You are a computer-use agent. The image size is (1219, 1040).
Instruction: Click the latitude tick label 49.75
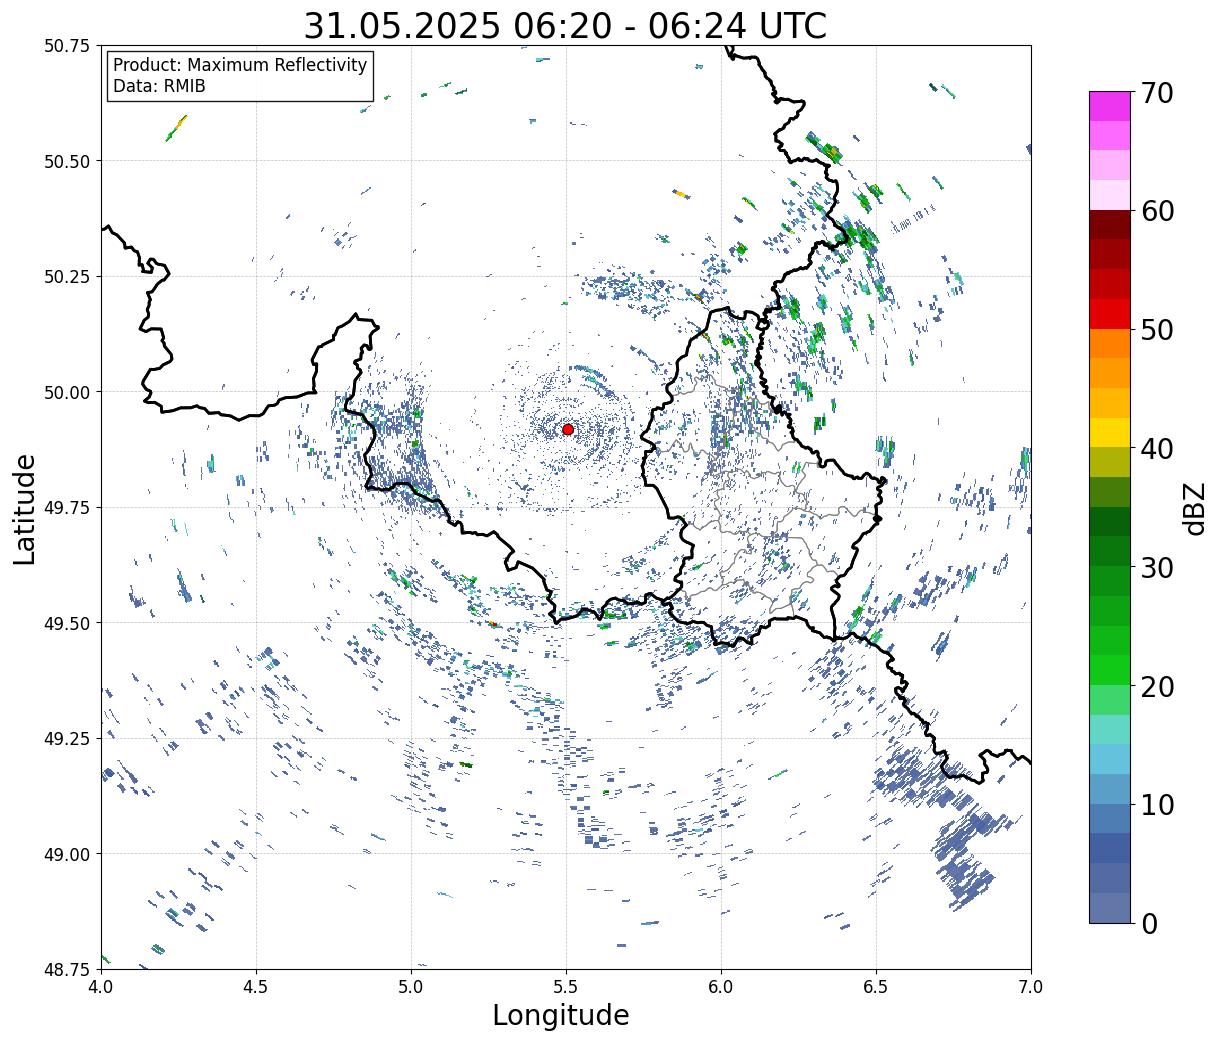click(66, 508)
